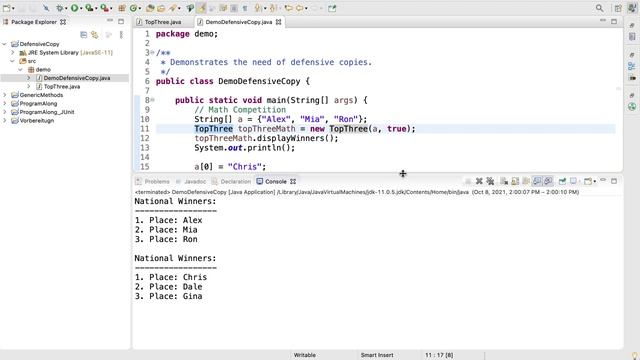The image size is (640, 360).
Task: Click the Task List icon in right trim
Action: click(632, 37)
